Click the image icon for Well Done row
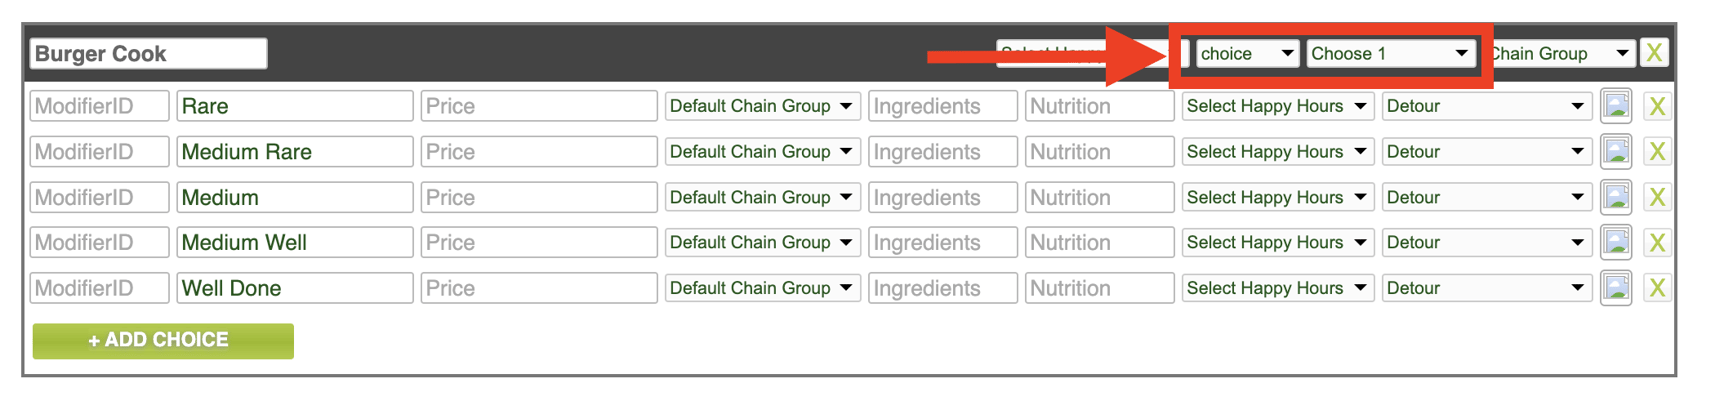Viewport: 1715px width, 410px height. pos(1615,288)
